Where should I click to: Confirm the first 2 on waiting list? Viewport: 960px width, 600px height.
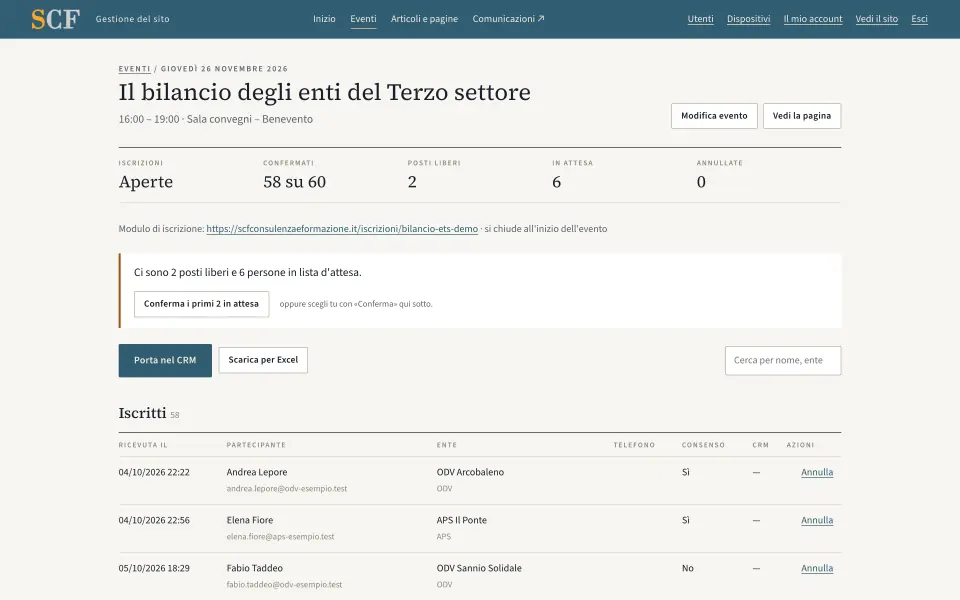[201, 304]
